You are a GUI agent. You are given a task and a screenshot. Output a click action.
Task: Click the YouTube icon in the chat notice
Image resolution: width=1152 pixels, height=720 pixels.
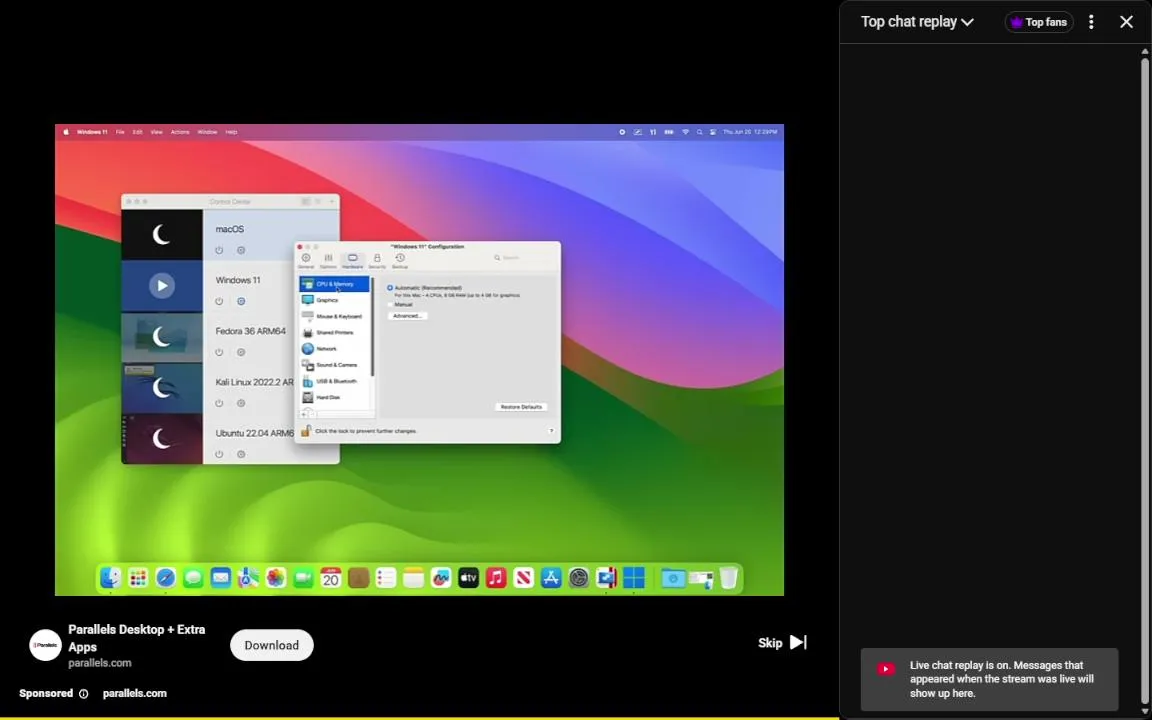tap(886, 669)
